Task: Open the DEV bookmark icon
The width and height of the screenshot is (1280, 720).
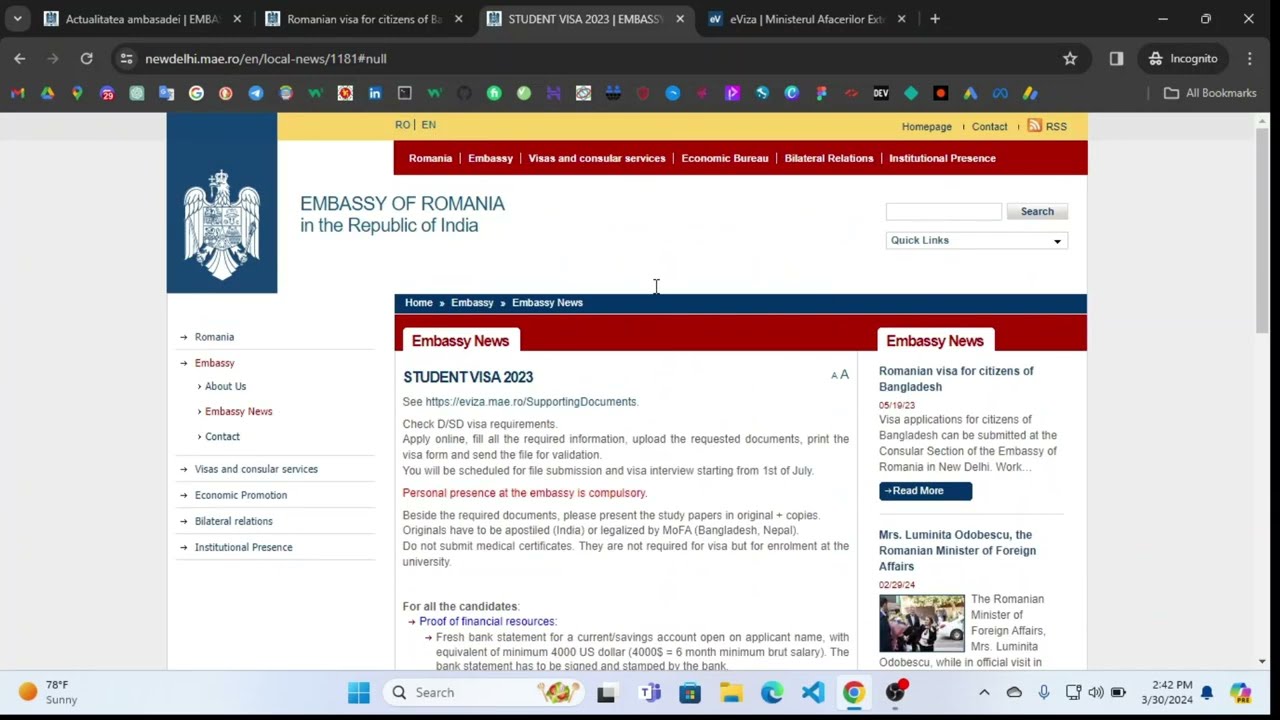Action: tap(881, 93)
